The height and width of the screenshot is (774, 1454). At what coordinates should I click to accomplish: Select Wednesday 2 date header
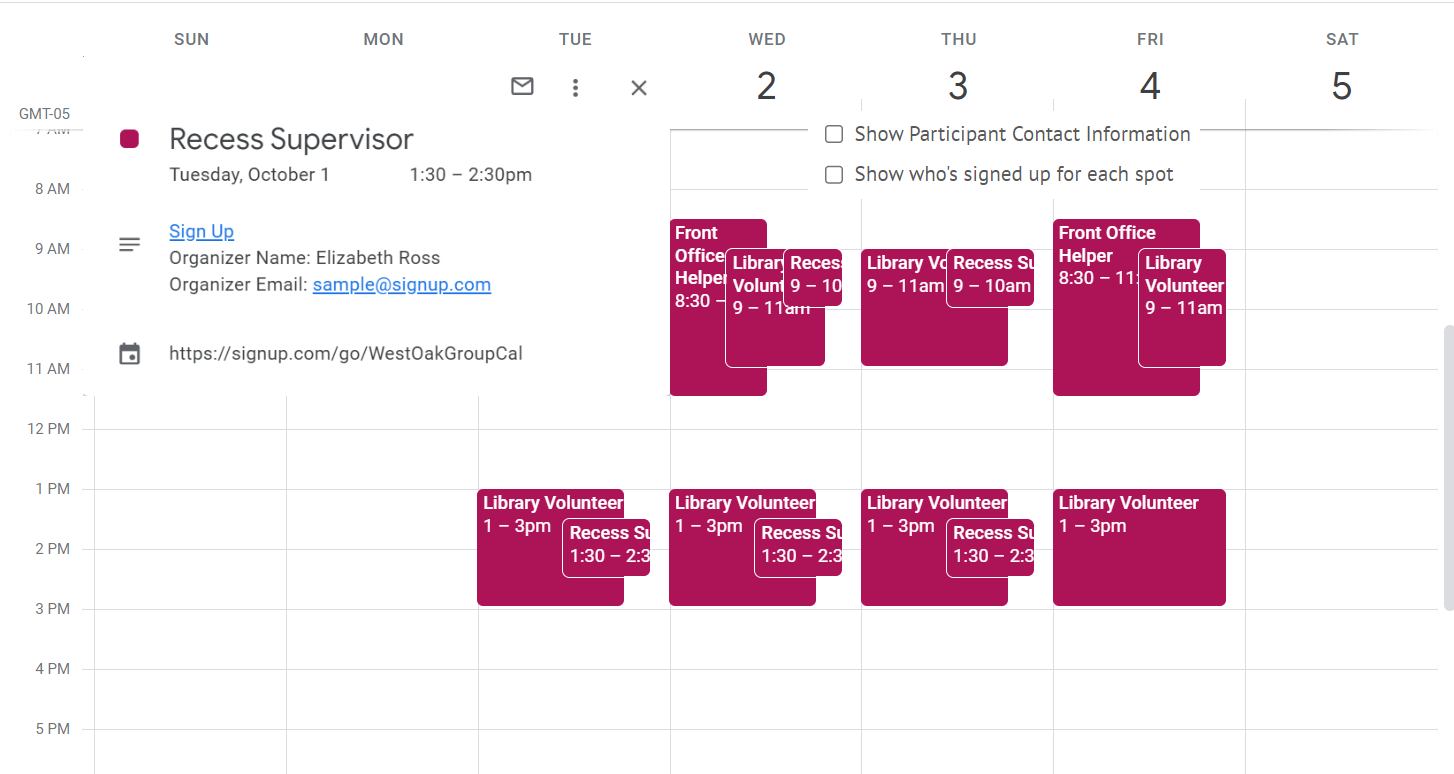coord(766,87)
